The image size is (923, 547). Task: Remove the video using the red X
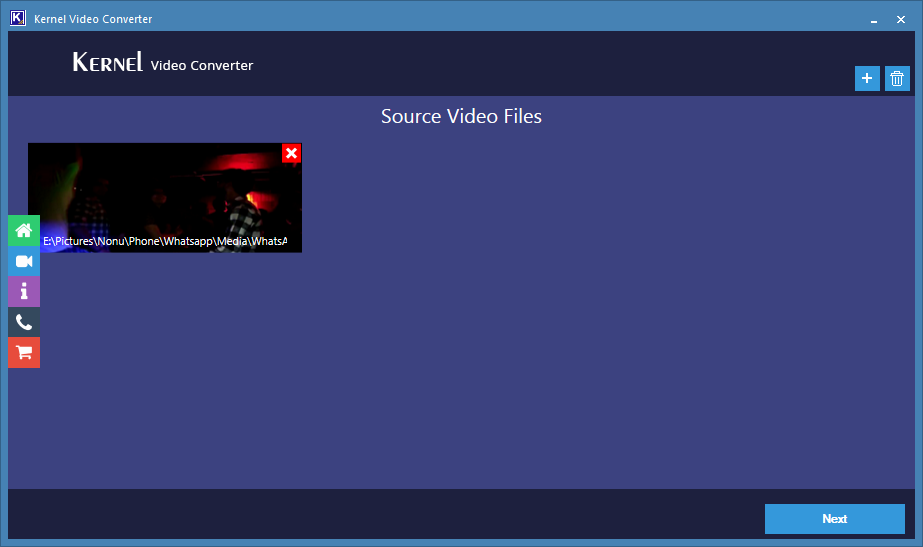click(x=291, y=153)
